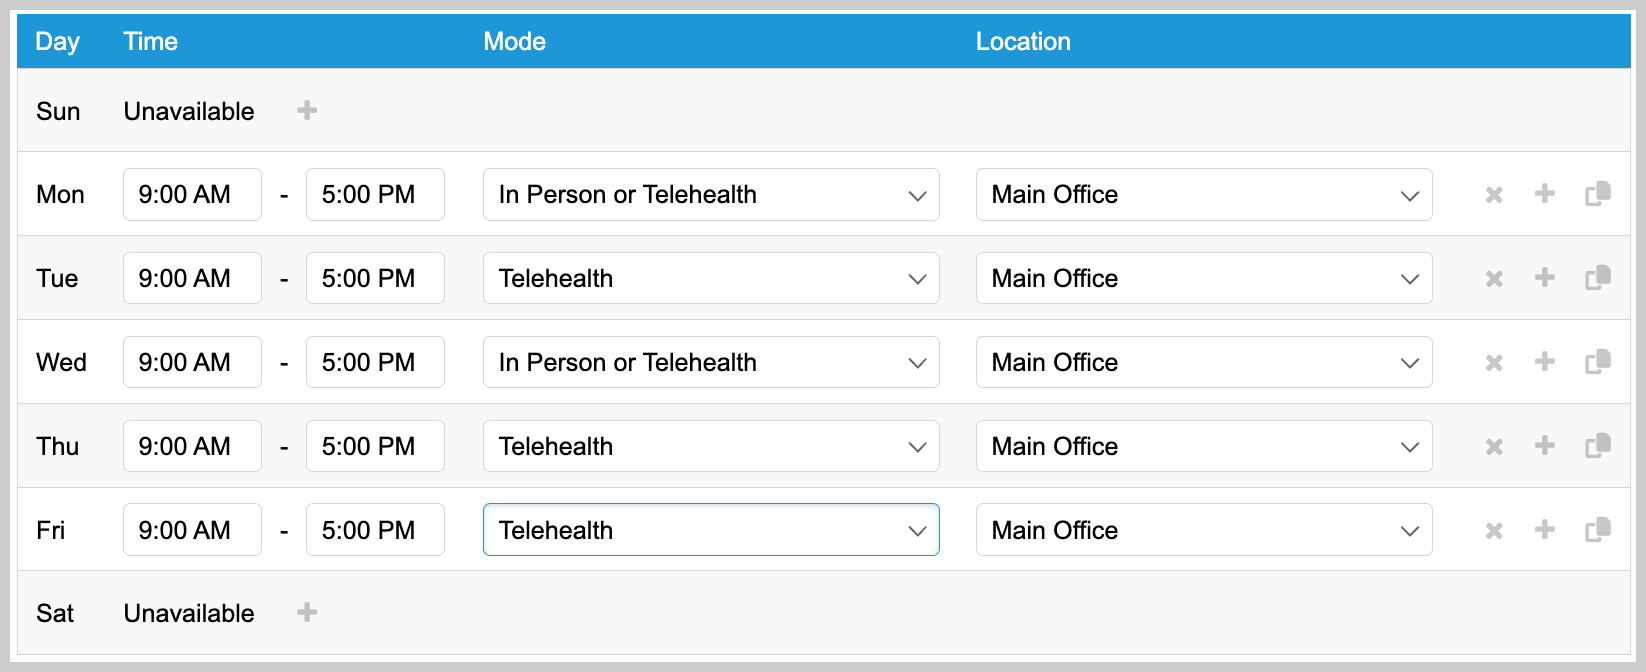Edit Friday's 5:00 PM end time
1646x672 pixels.
[x=375, y=530]
